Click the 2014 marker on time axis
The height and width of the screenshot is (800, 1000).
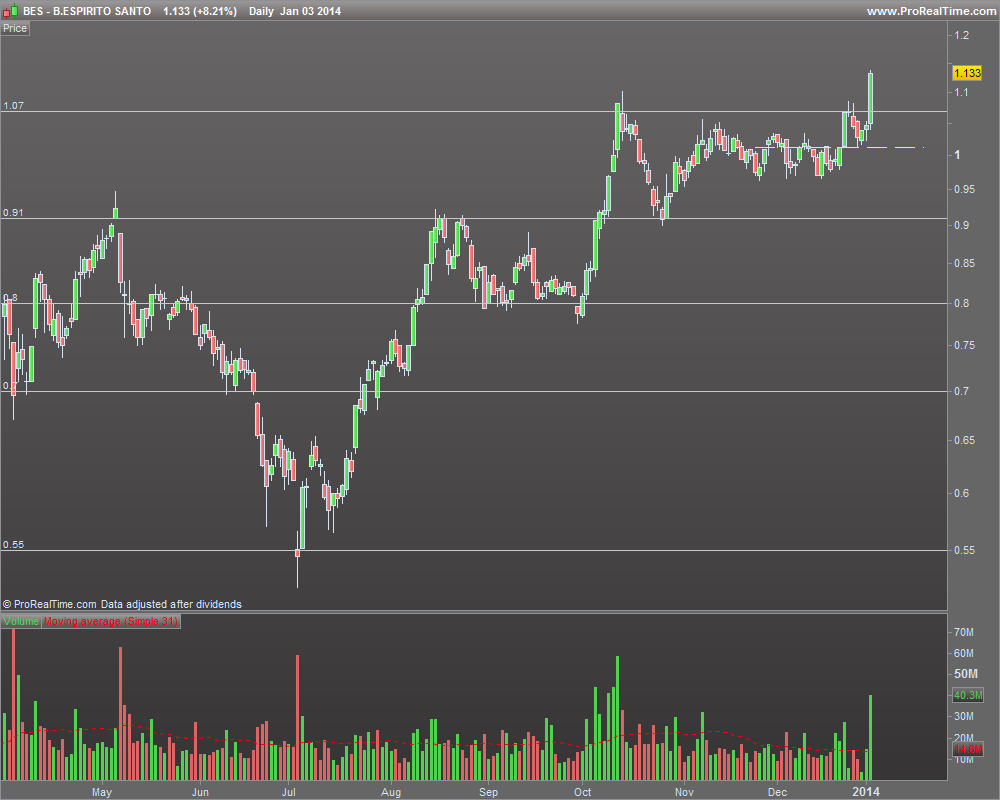866,791
